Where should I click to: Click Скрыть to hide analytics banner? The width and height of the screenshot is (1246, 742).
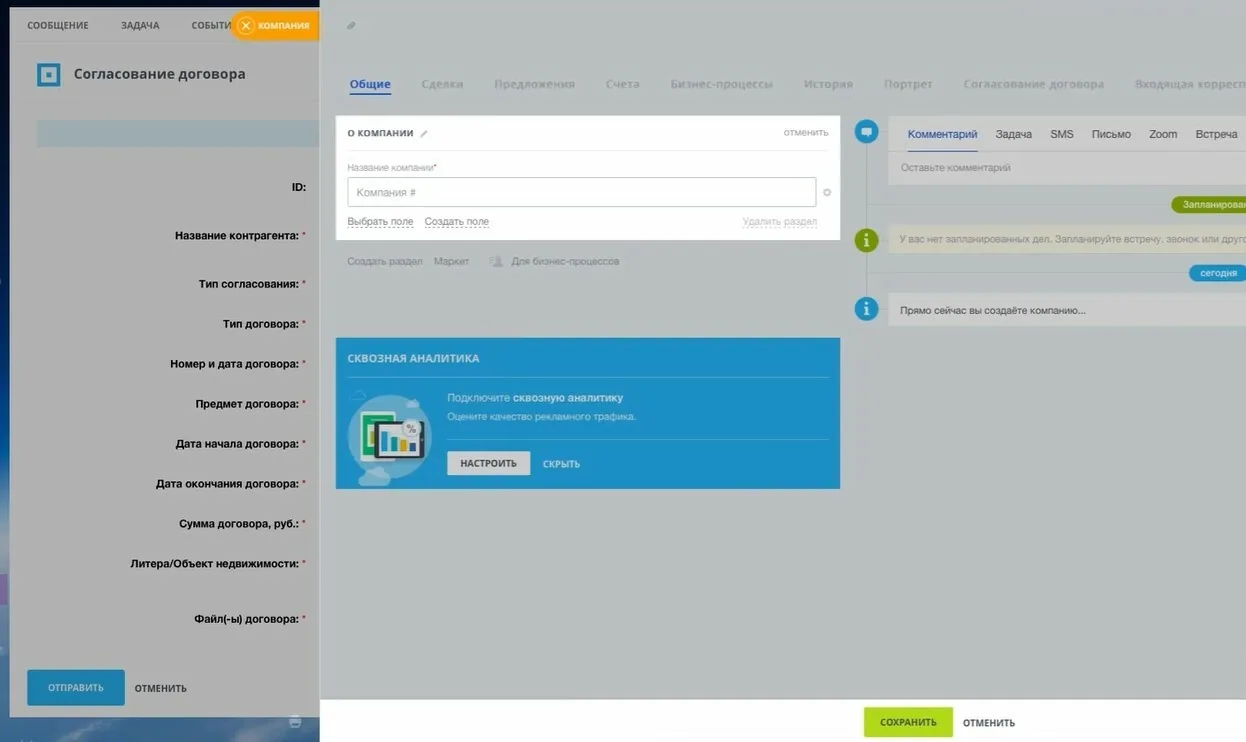[x=561, y=464]
